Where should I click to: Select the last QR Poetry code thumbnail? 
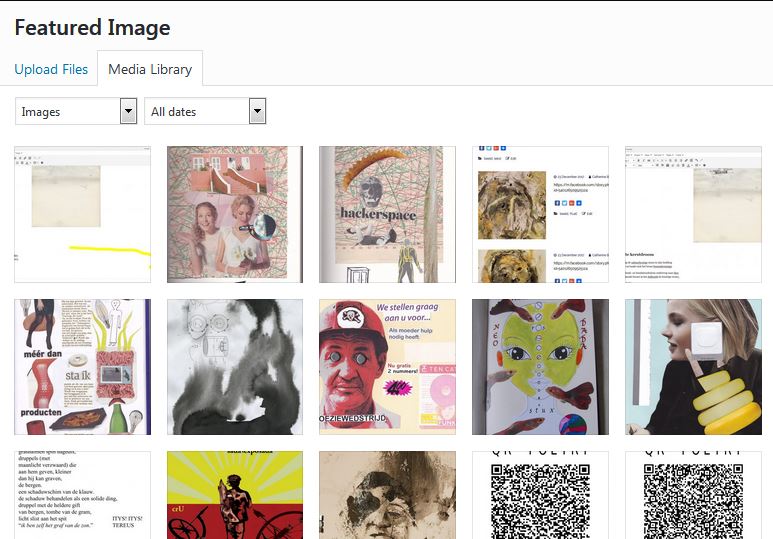[693, 495]
